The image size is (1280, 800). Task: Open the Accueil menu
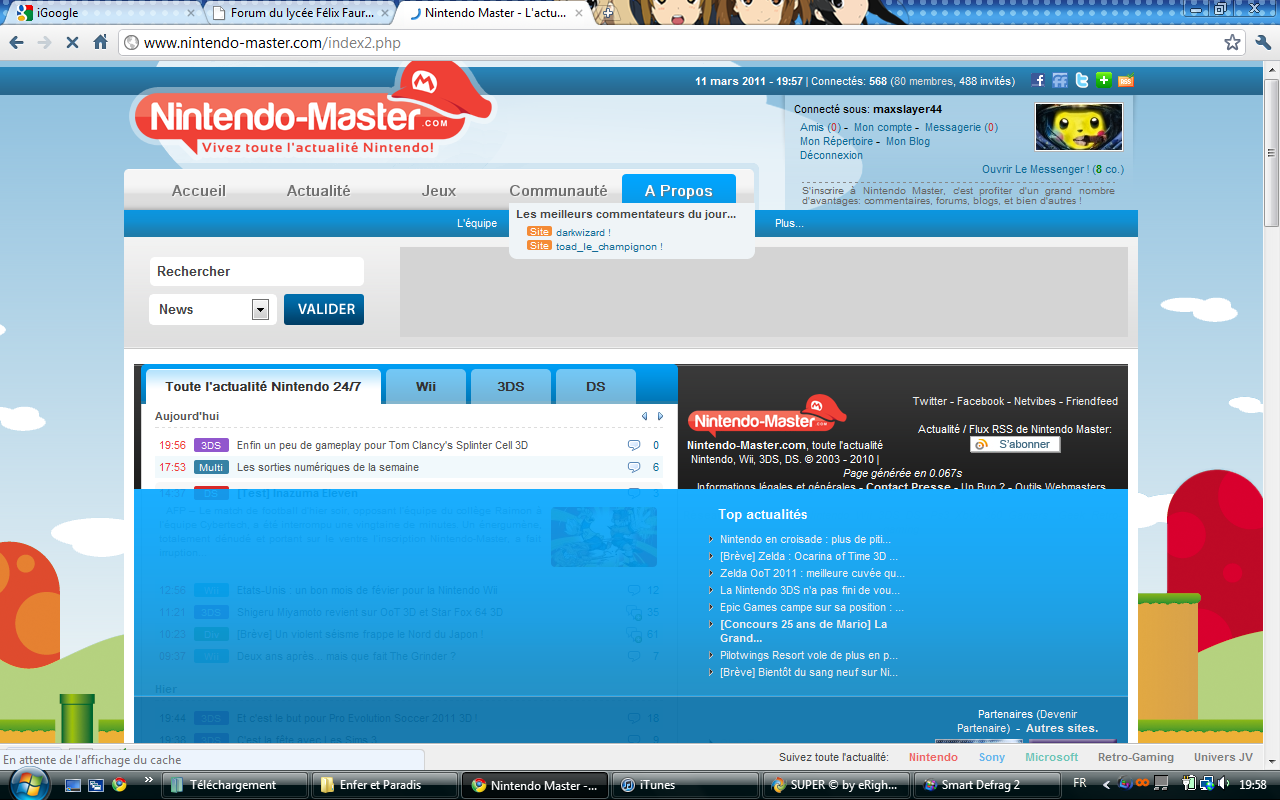[x=198, y=190]
